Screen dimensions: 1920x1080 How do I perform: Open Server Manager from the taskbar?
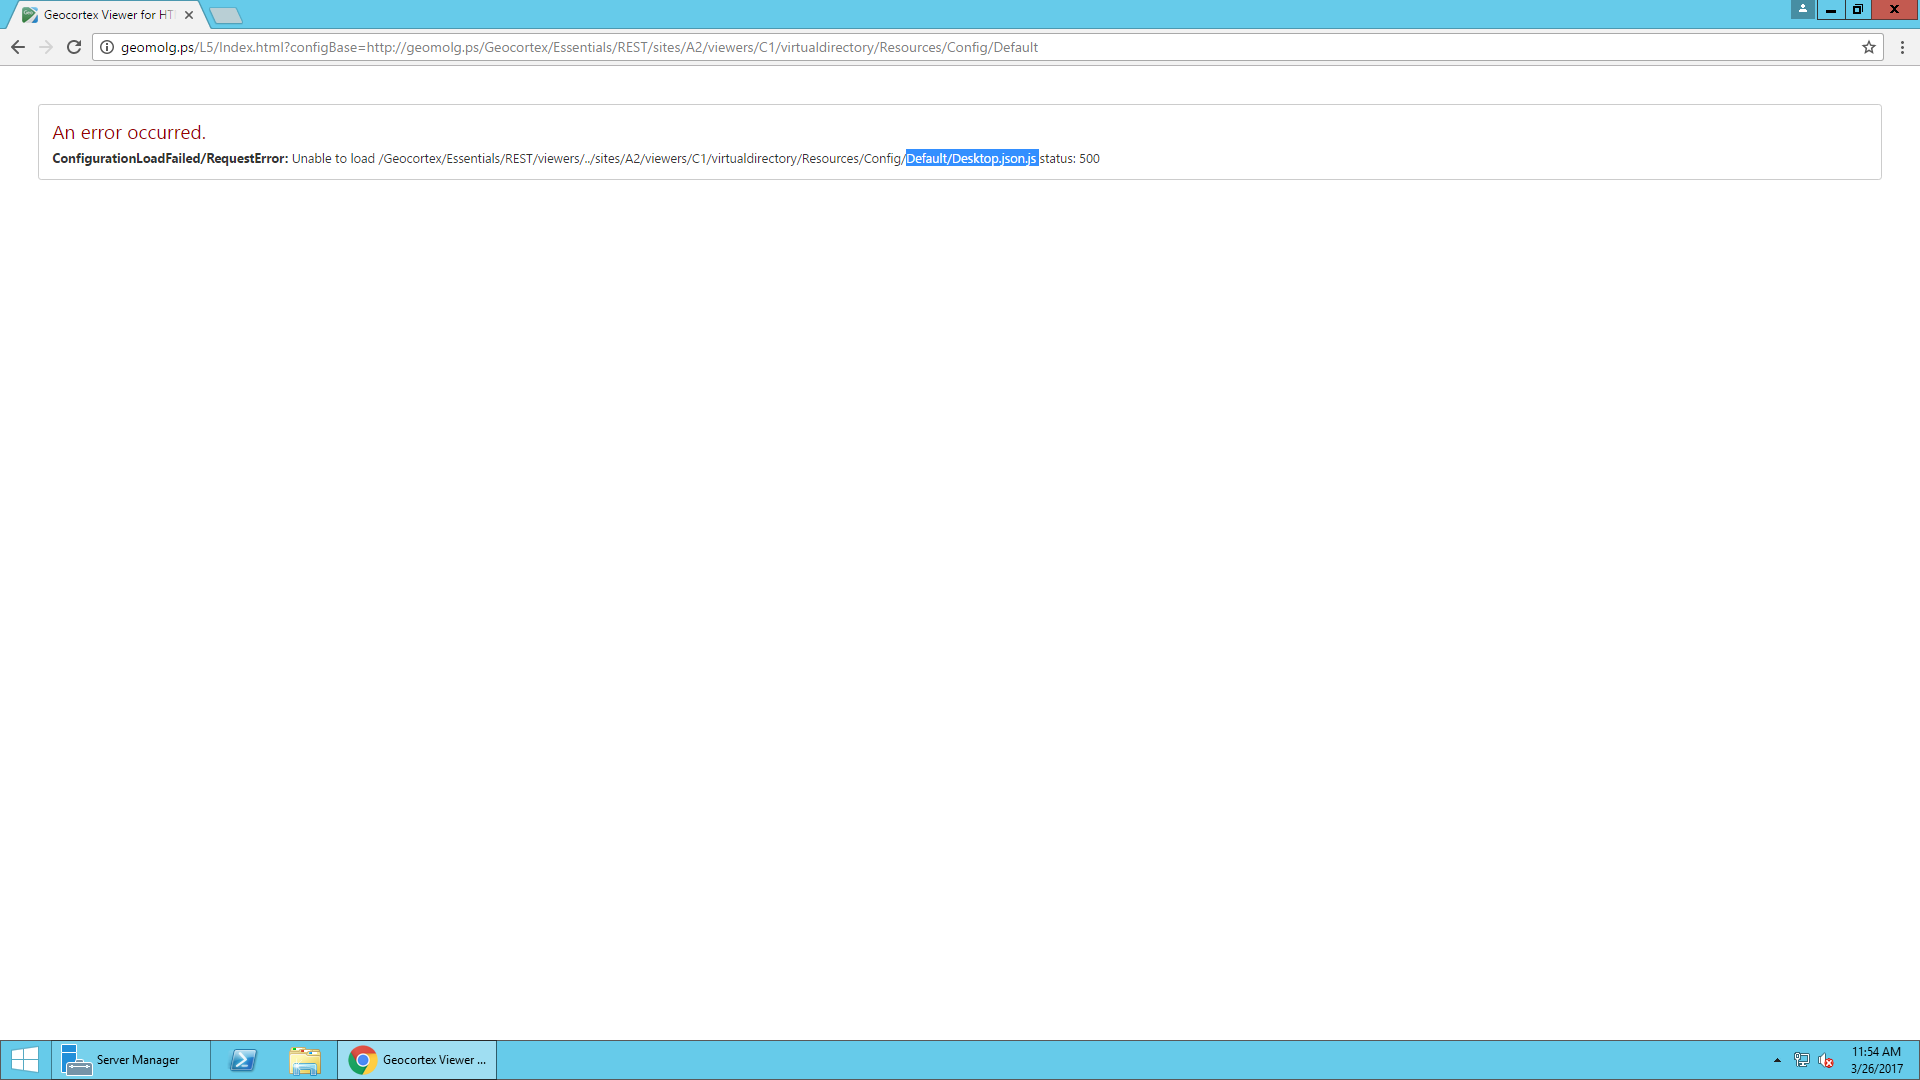[x=131, y=1060]
